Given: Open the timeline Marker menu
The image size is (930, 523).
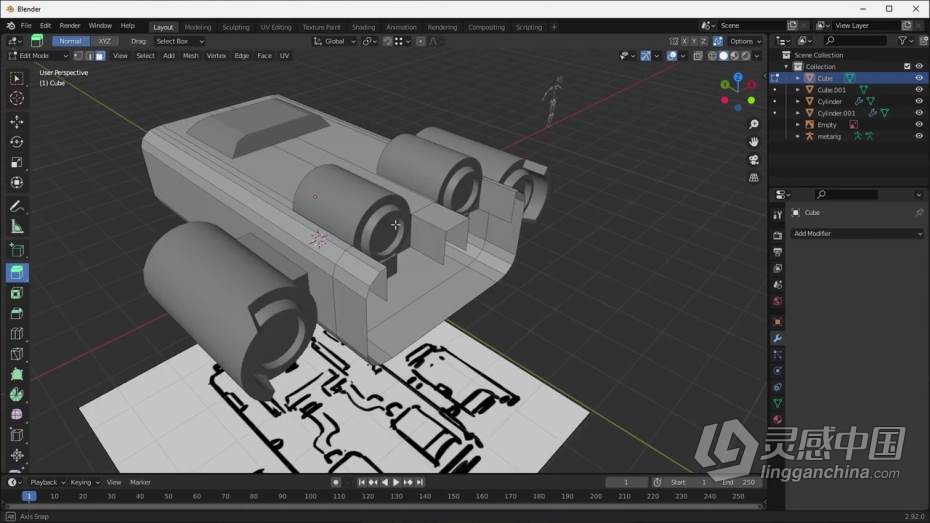Looking at the screenshot, I should point(140,483).
